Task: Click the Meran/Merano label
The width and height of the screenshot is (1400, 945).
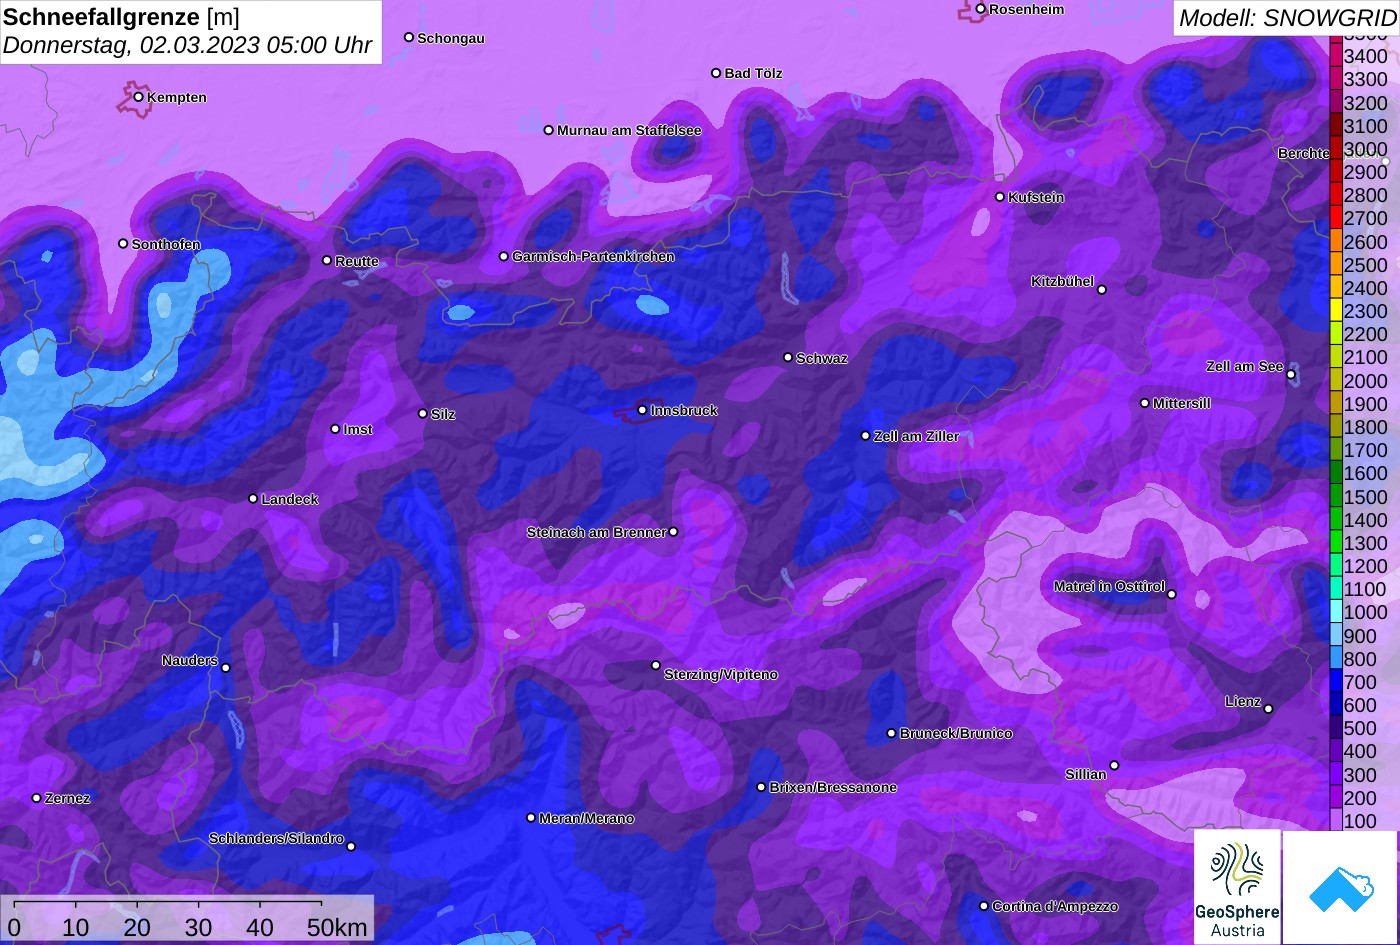Action: click(587, 818)
